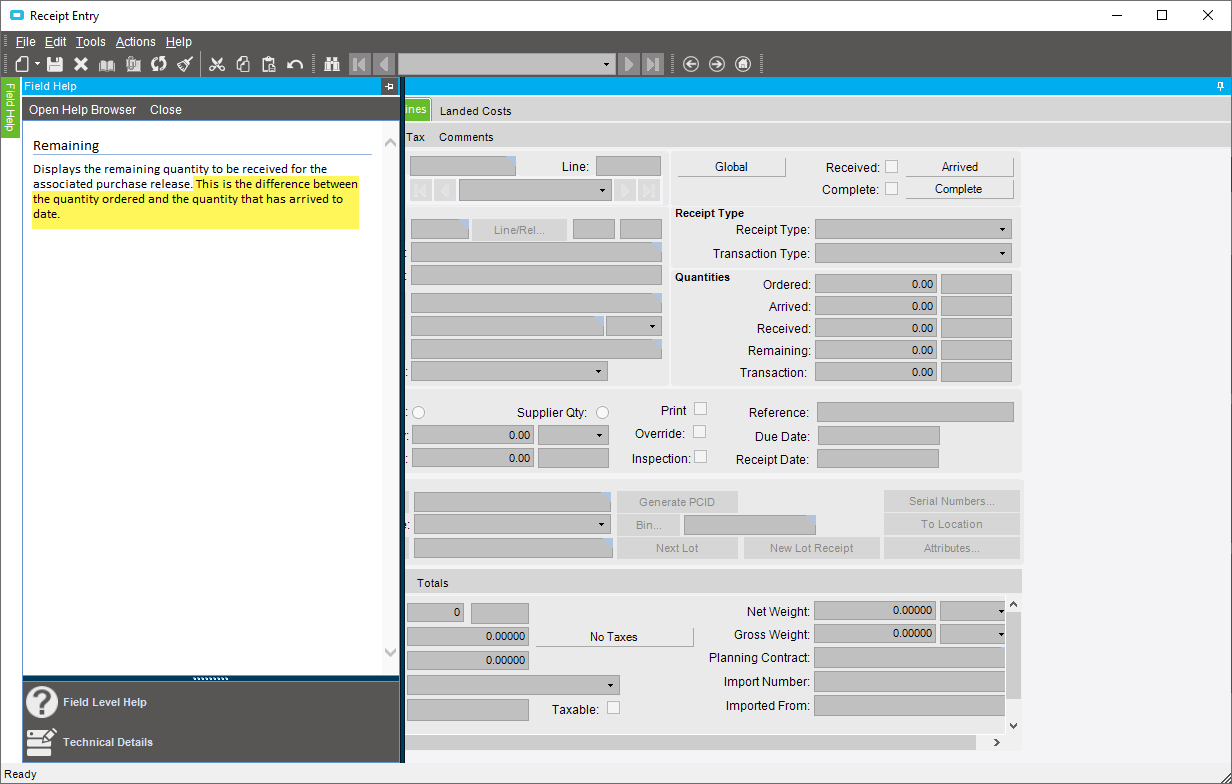Toggle the Inspection checkbox
Screen dimensions: 1232x784
click(700, 457)
